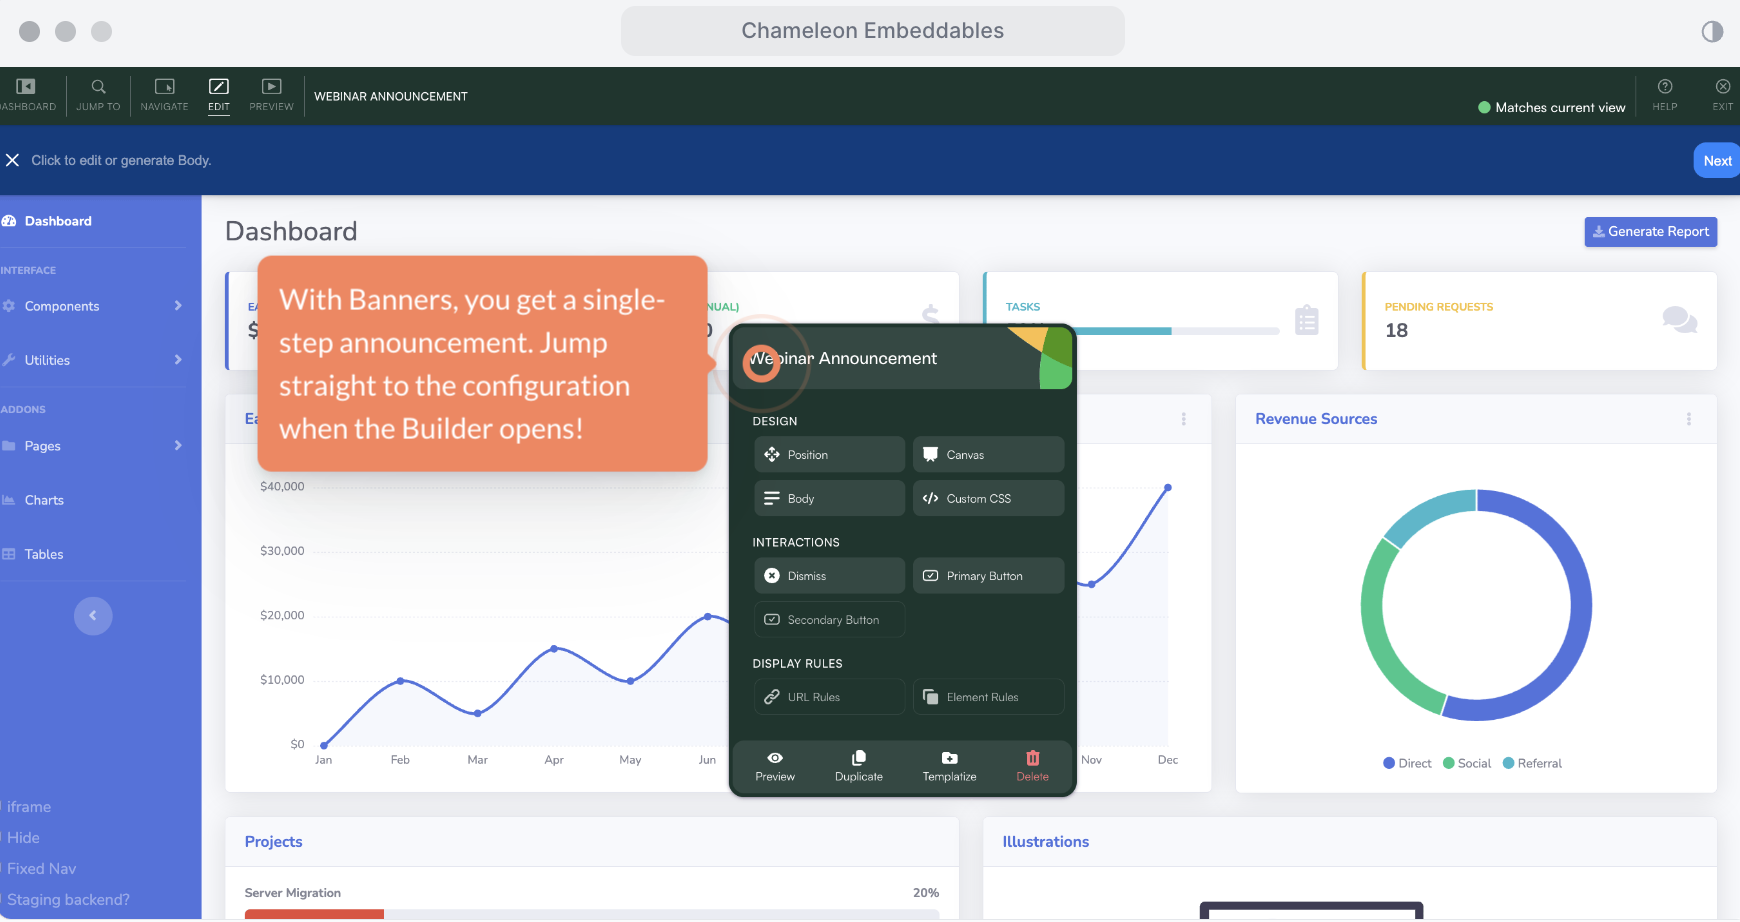The image size is (1740, 922).
Task: Open Tables in the sidebar
Action: (x=44, y=554)
